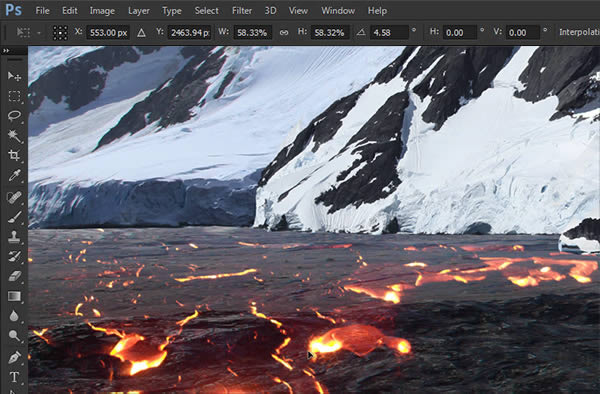The height and width of the screenshot is (394, 600).
Task: Click the horizontal skew H field
Action: (x=460, y=33)
